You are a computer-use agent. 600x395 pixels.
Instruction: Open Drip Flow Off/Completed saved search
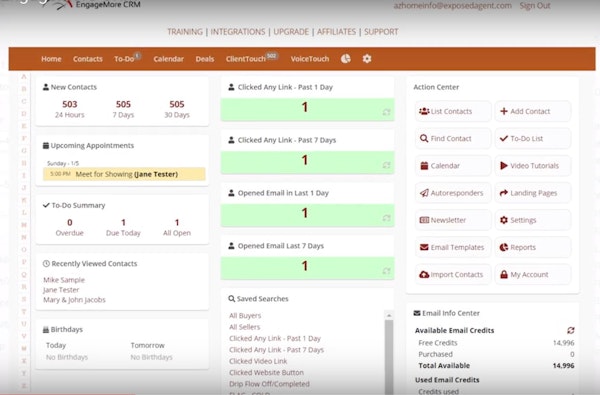(269, 384)
